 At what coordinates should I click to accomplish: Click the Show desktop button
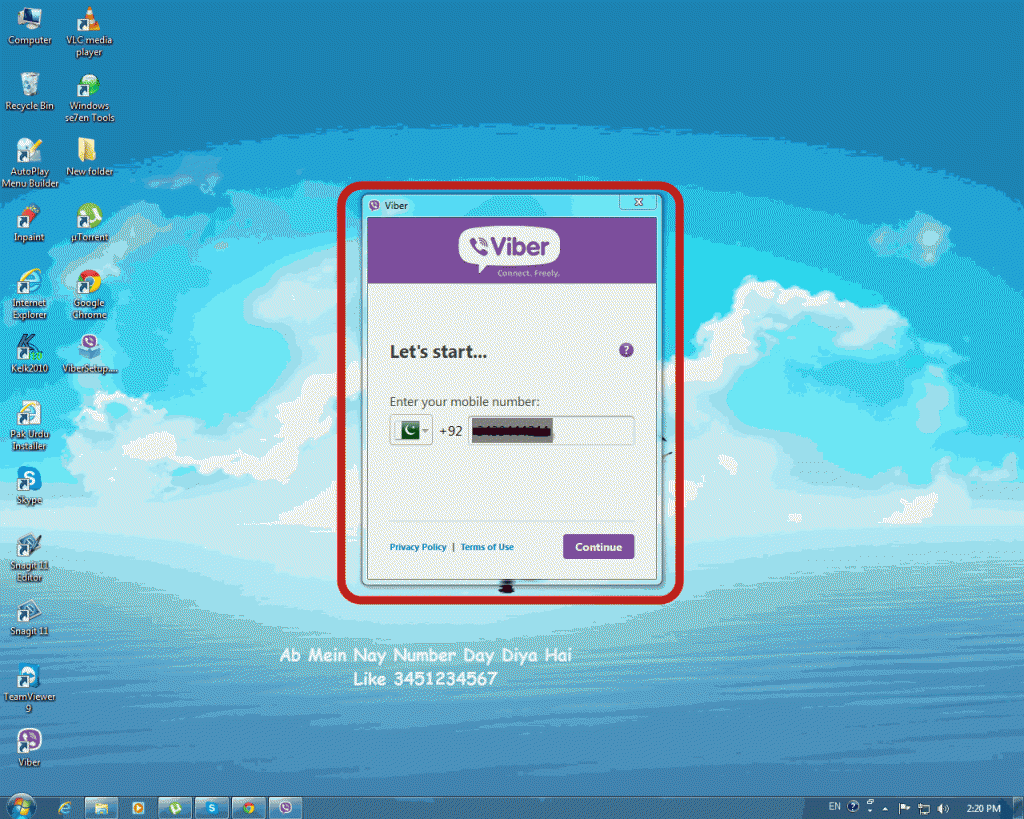coord(1018,808)
